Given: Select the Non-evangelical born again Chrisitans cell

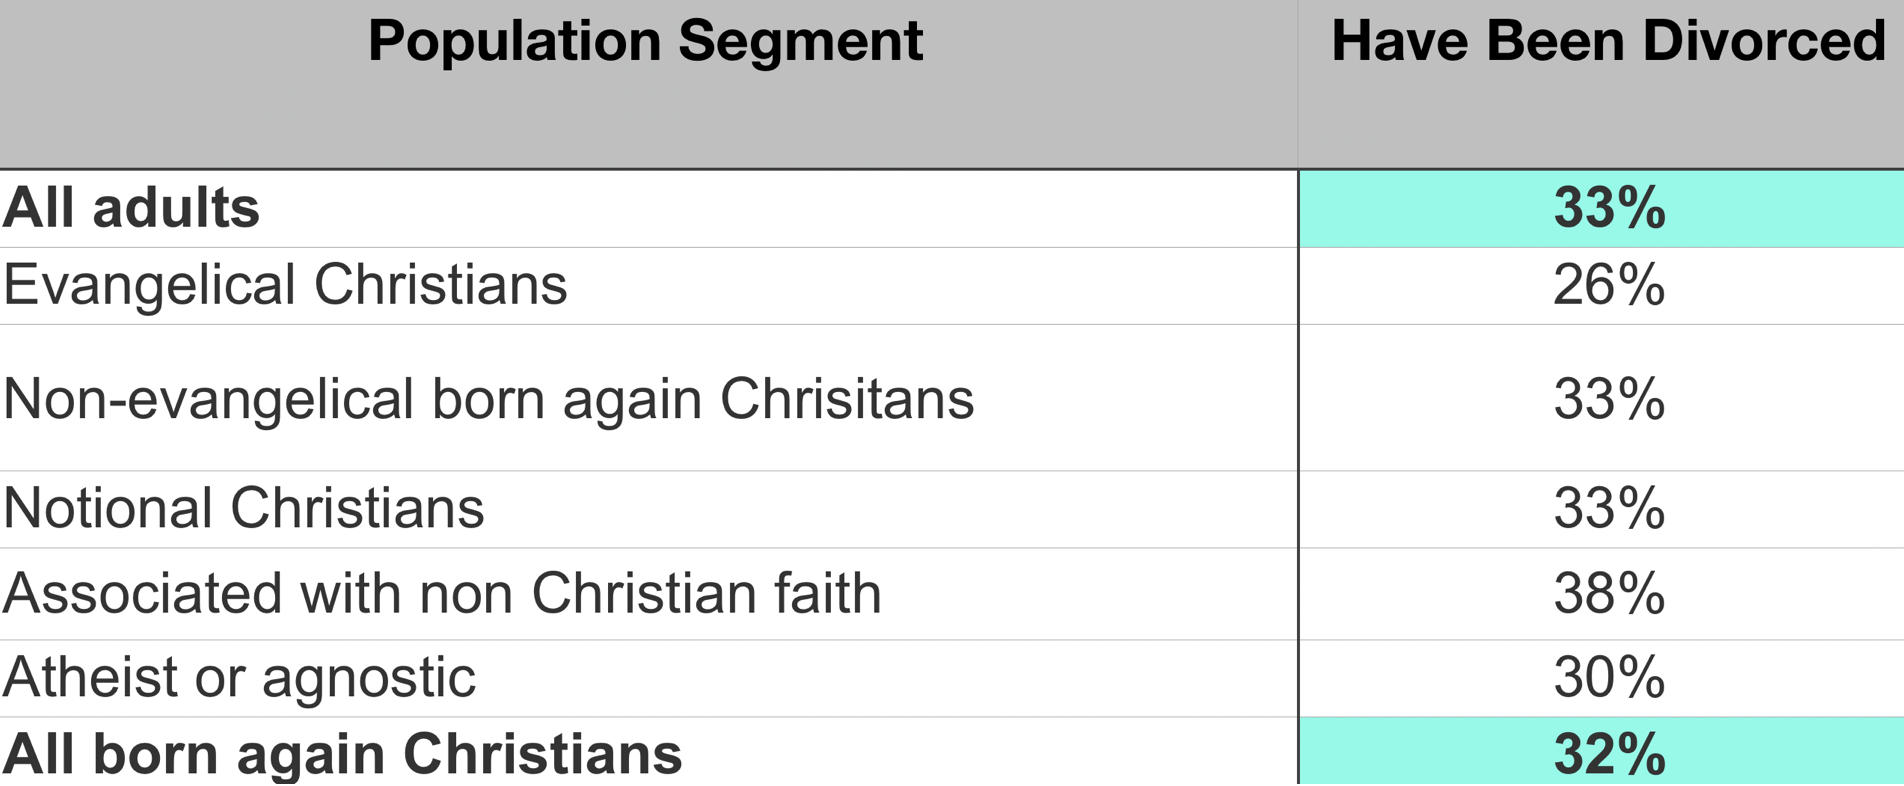Looking at the screenshot, I should 488,398.
